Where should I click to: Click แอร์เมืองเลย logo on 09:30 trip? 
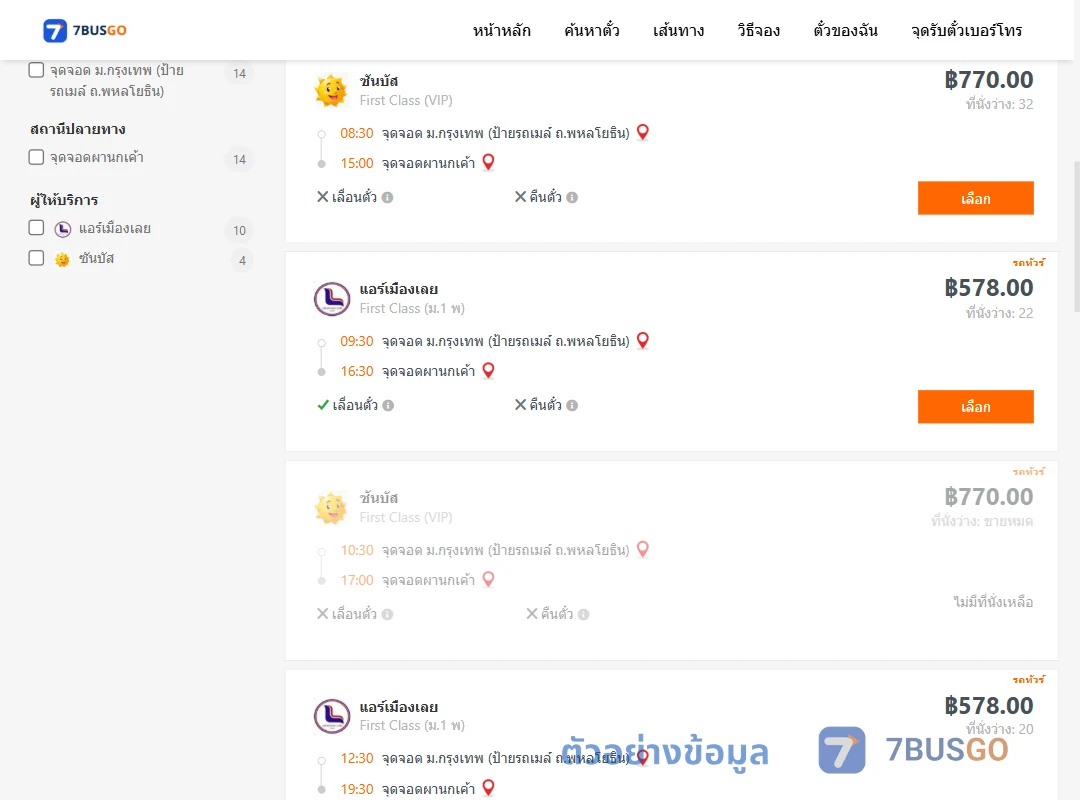(332, 299)
